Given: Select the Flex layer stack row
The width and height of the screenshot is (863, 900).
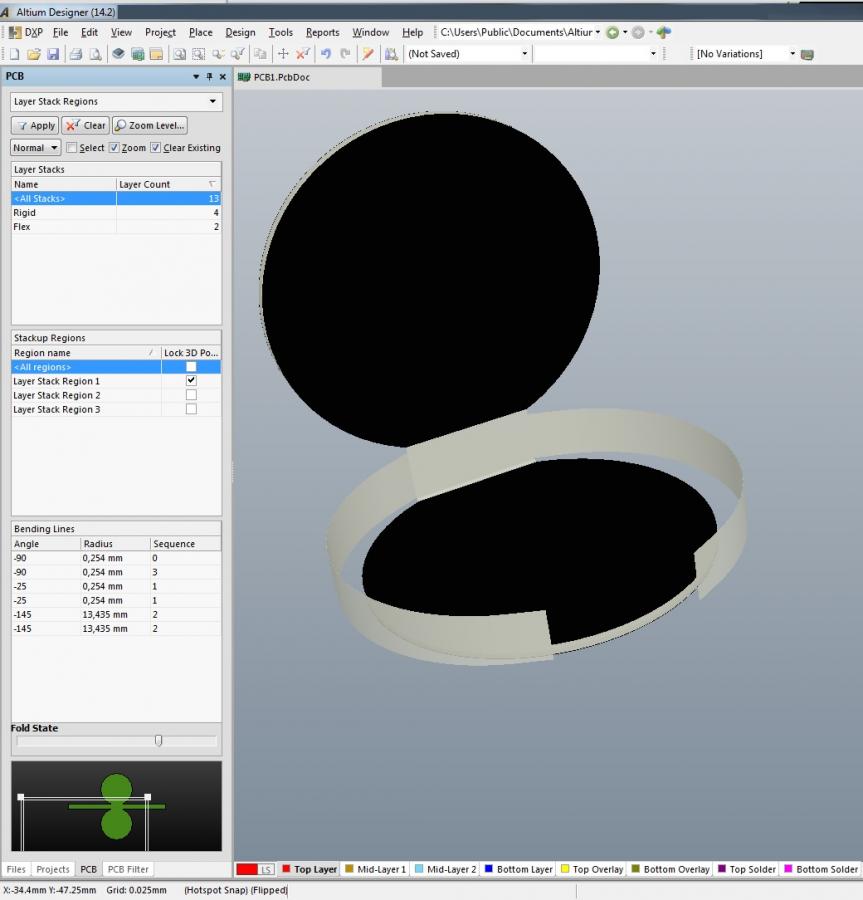Looking at the screenshot, I should (22, 227).
